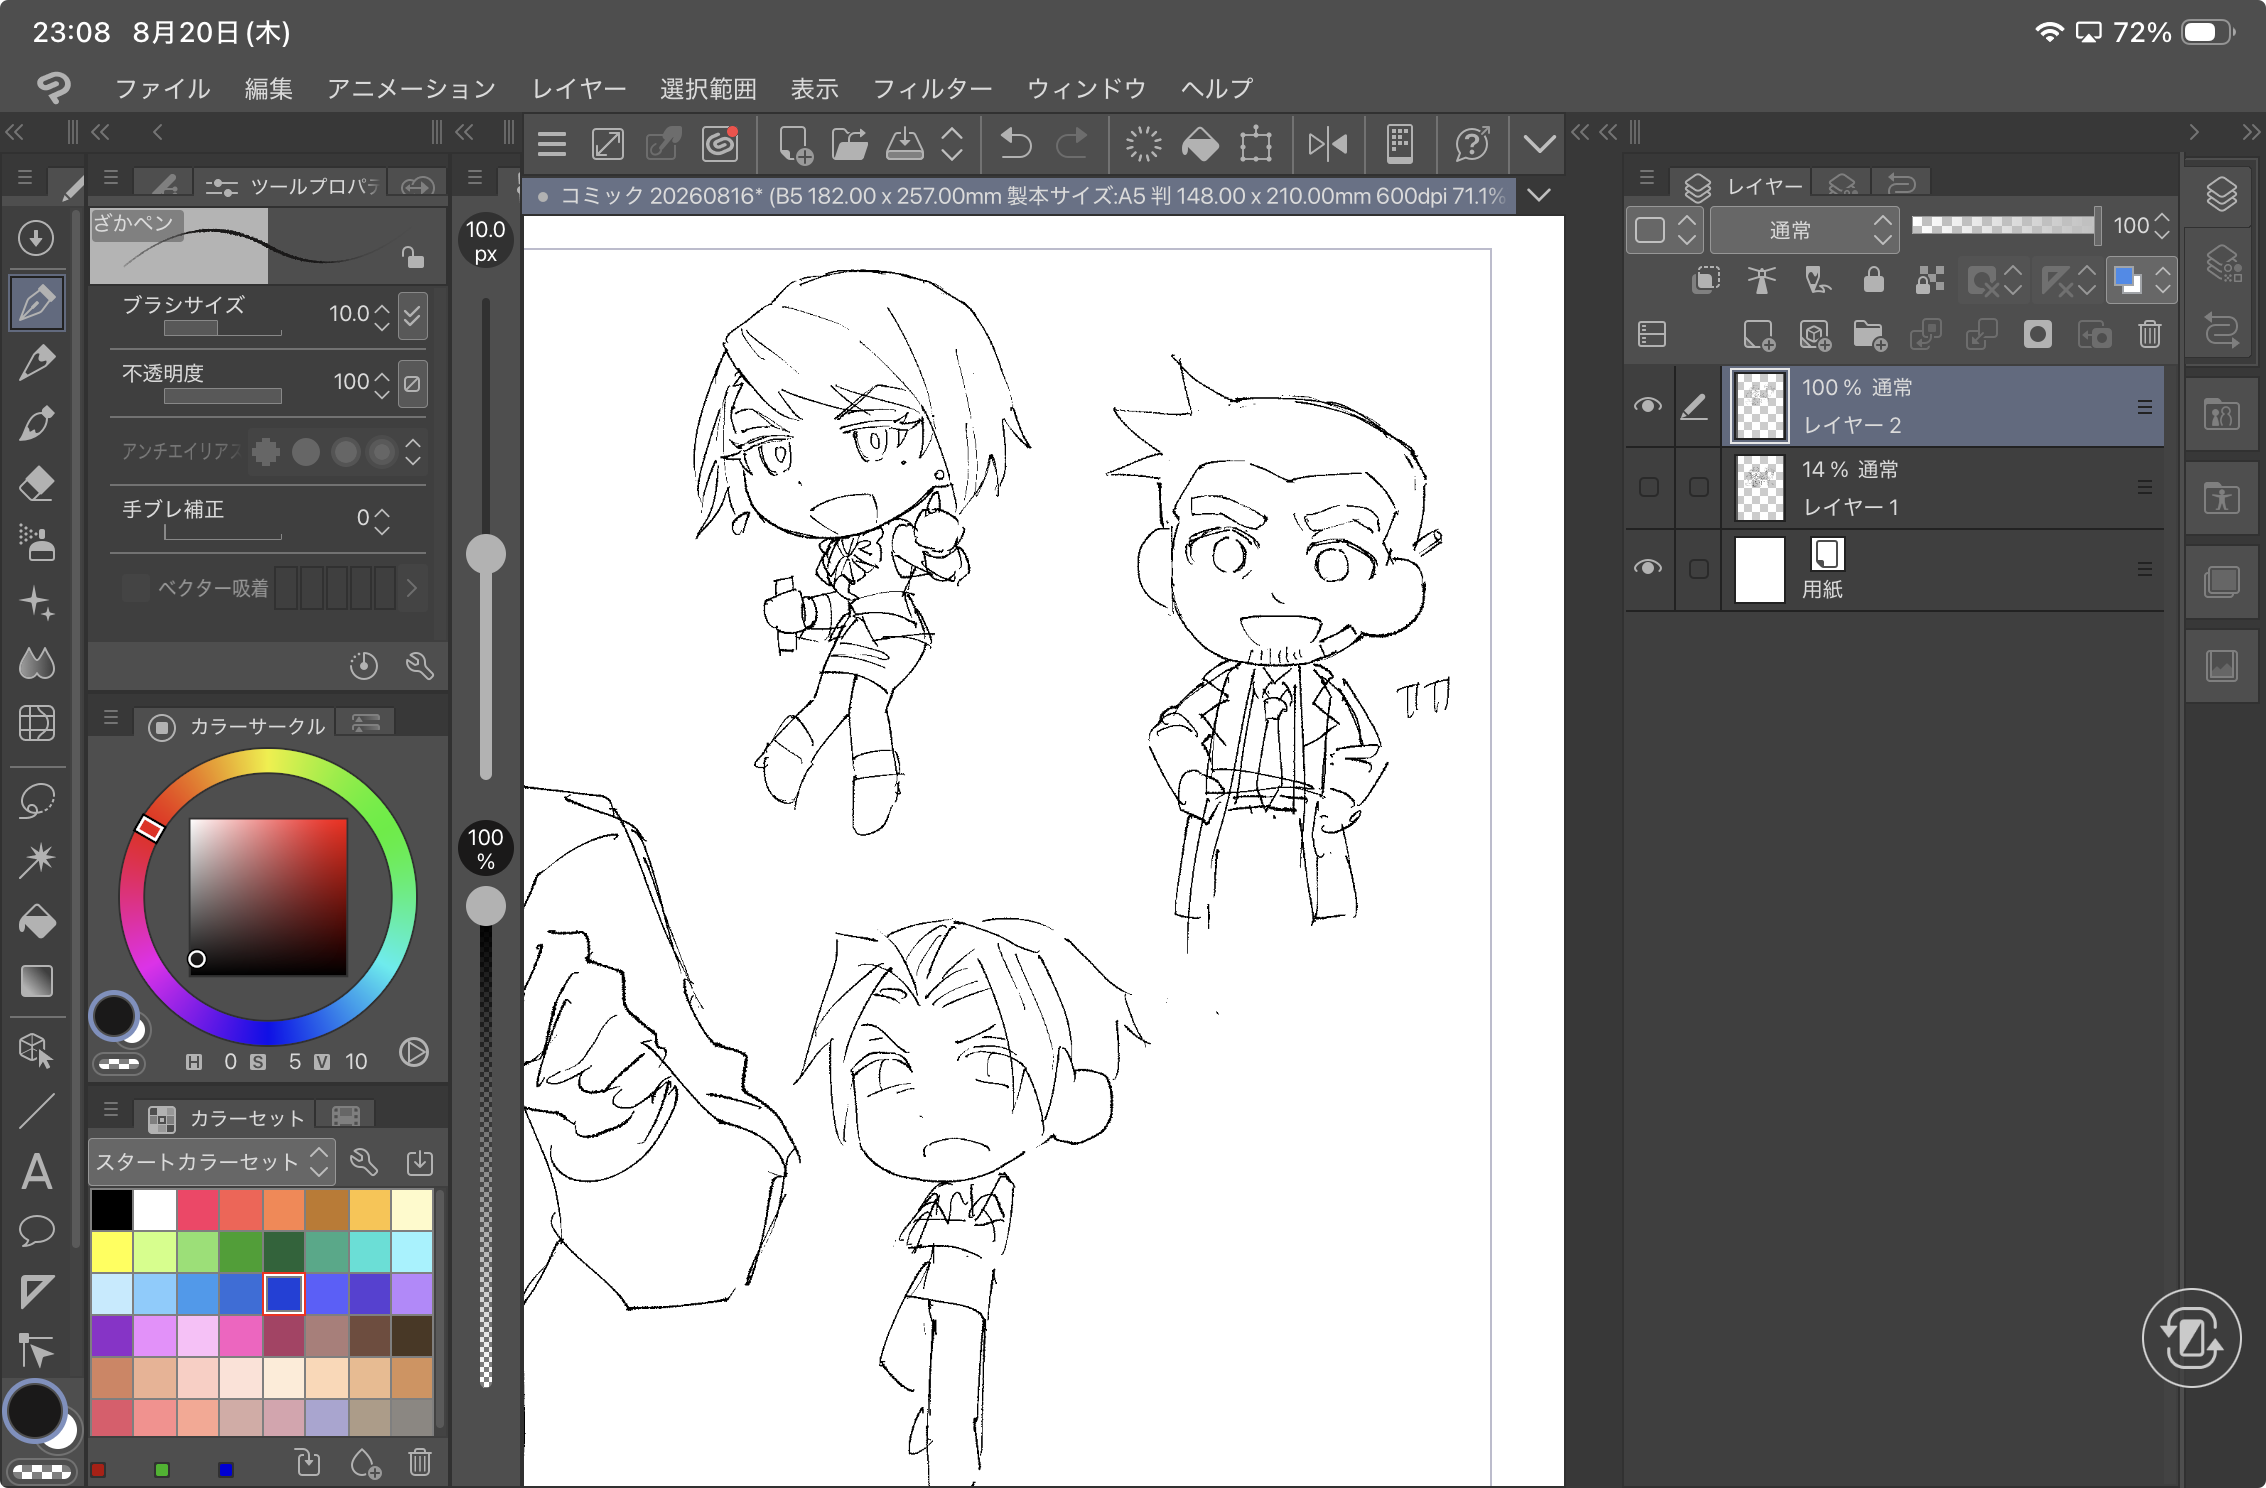Select the Lasso selection tool

37,801
